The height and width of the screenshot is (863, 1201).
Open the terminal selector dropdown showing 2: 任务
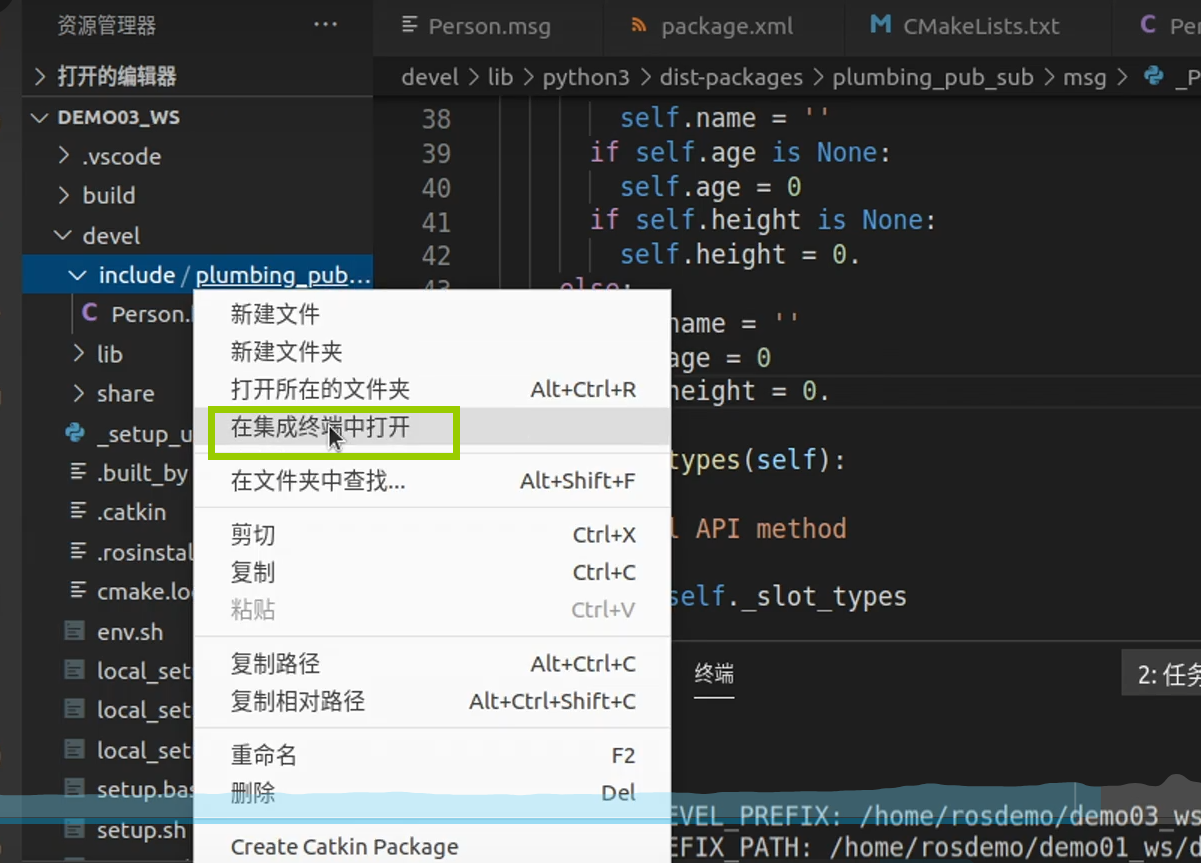pyautogui.click(x=1167, y=675)
